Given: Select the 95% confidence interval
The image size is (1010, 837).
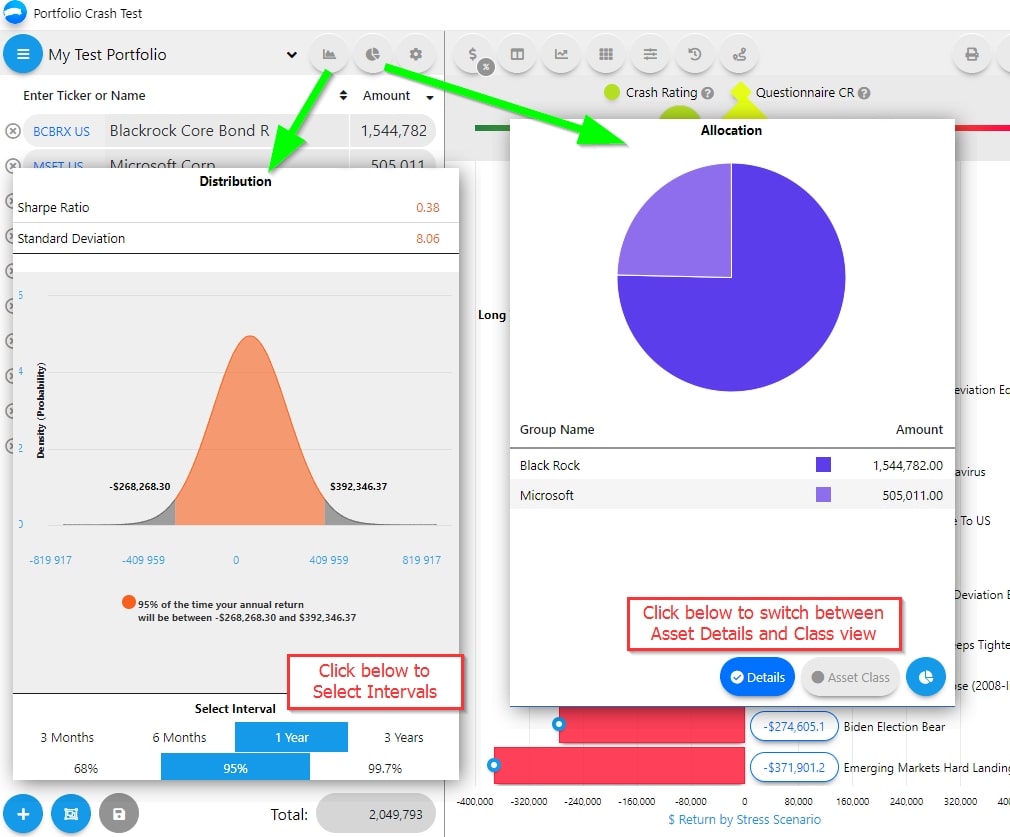Looking at the screenshot, I should 235,768.
